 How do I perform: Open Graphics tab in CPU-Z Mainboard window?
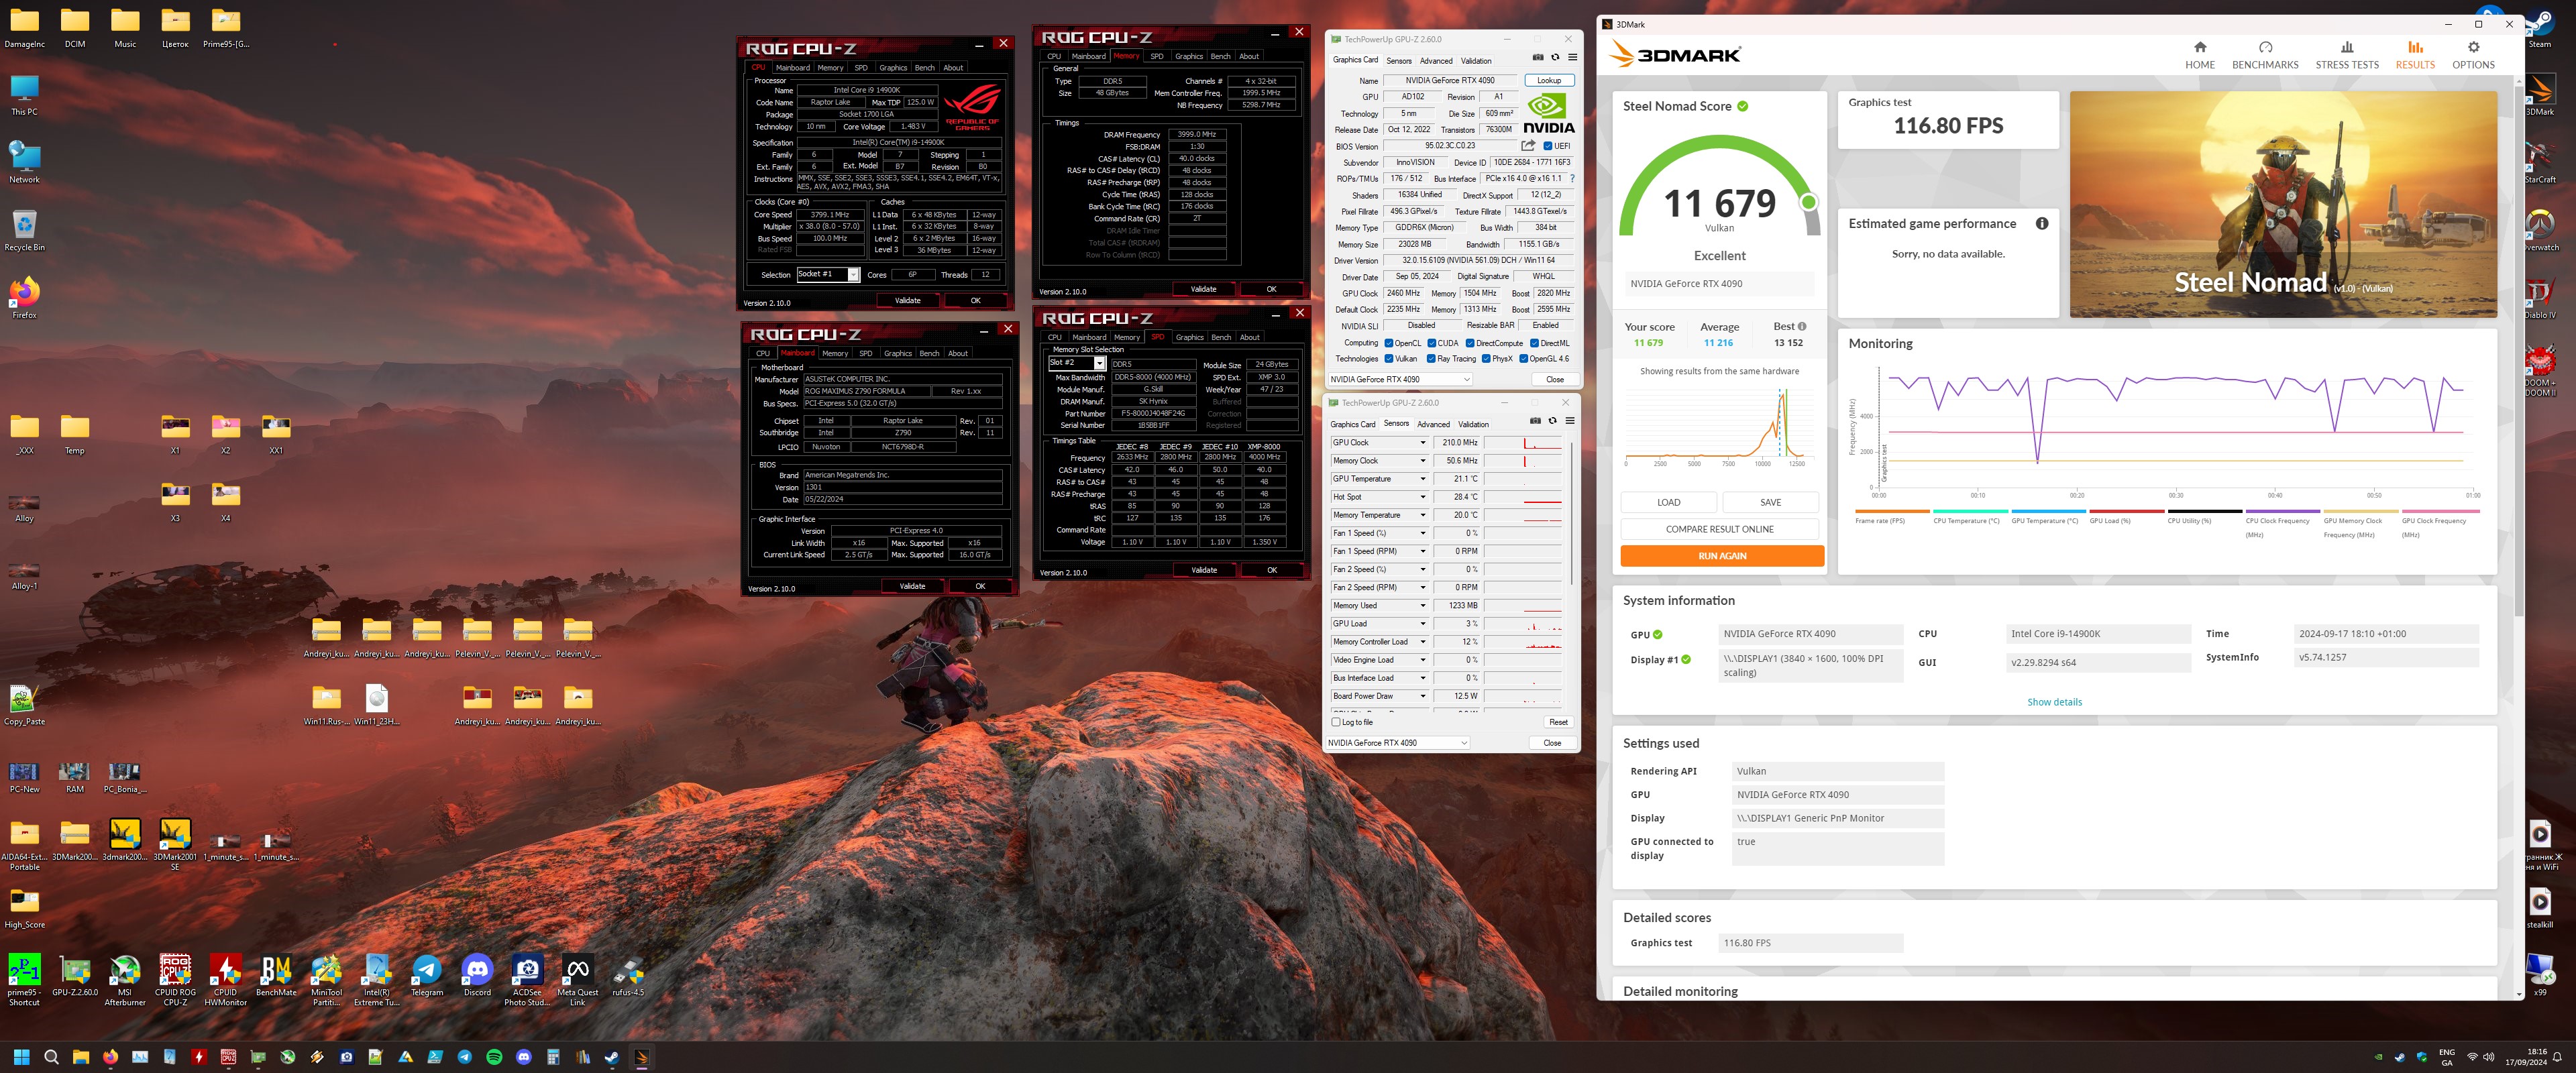point(898,353)
